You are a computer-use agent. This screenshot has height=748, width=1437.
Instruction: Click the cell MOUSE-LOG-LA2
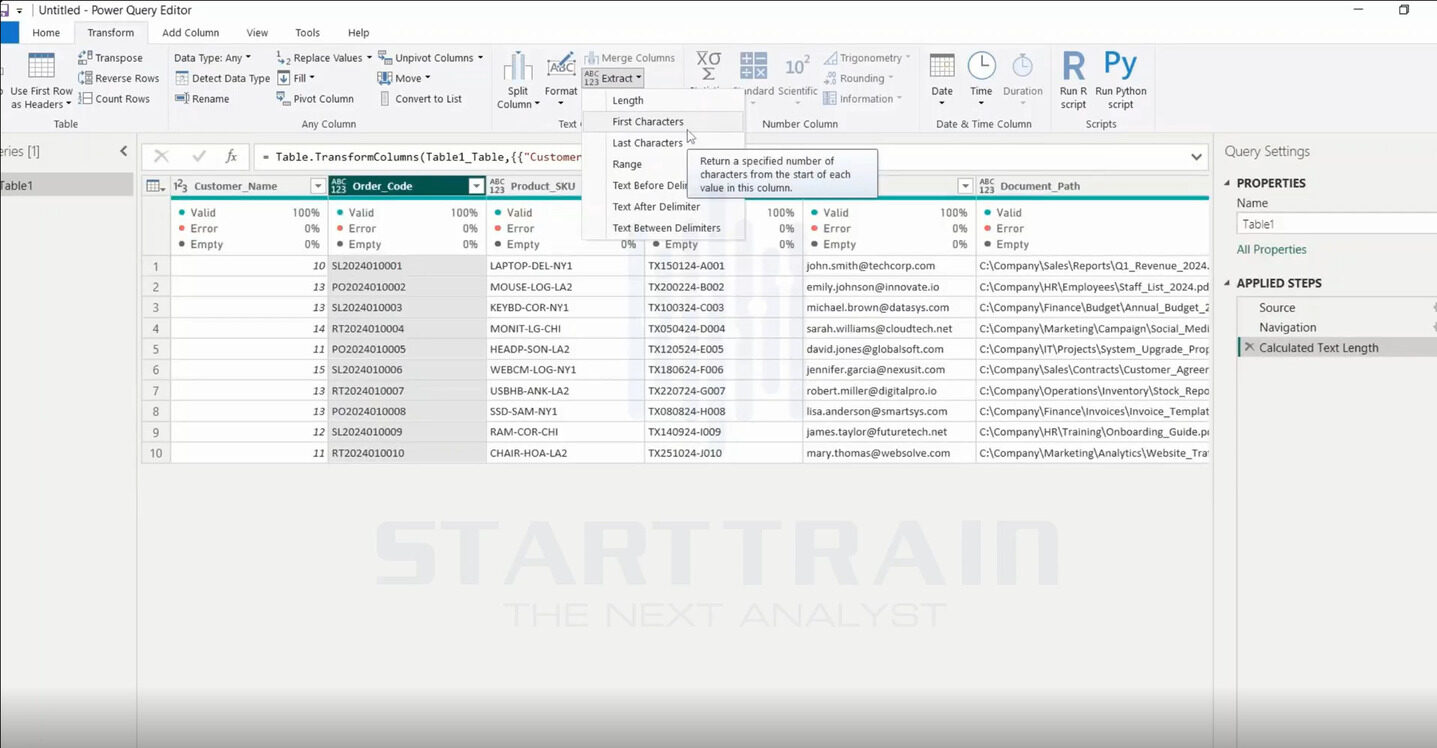[565, 287]
